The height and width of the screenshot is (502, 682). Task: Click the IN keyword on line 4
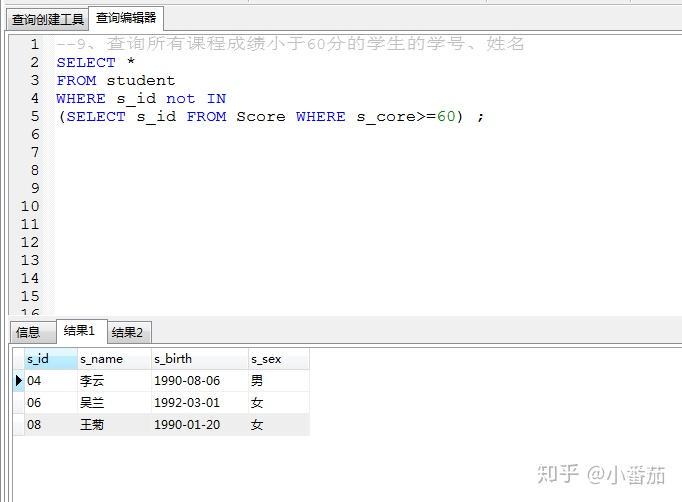coord(216,99)
